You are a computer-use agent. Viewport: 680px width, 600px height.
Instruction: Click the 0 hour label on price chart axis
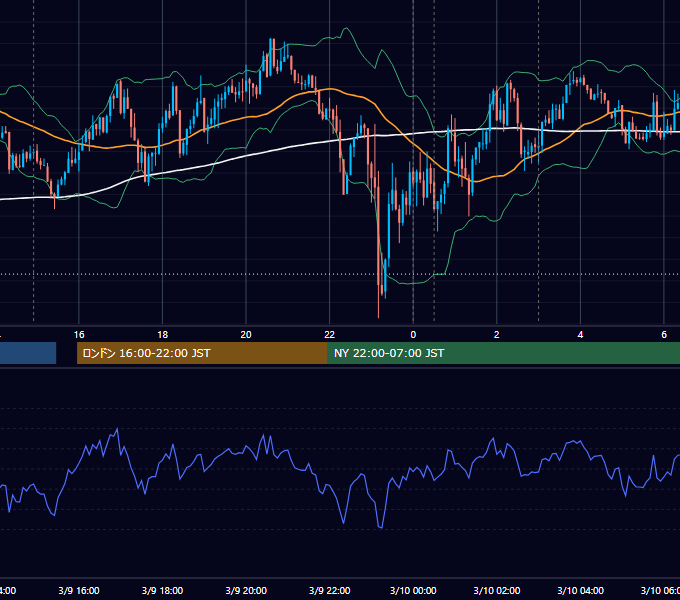pyautogui.click(x=413, y=335)
